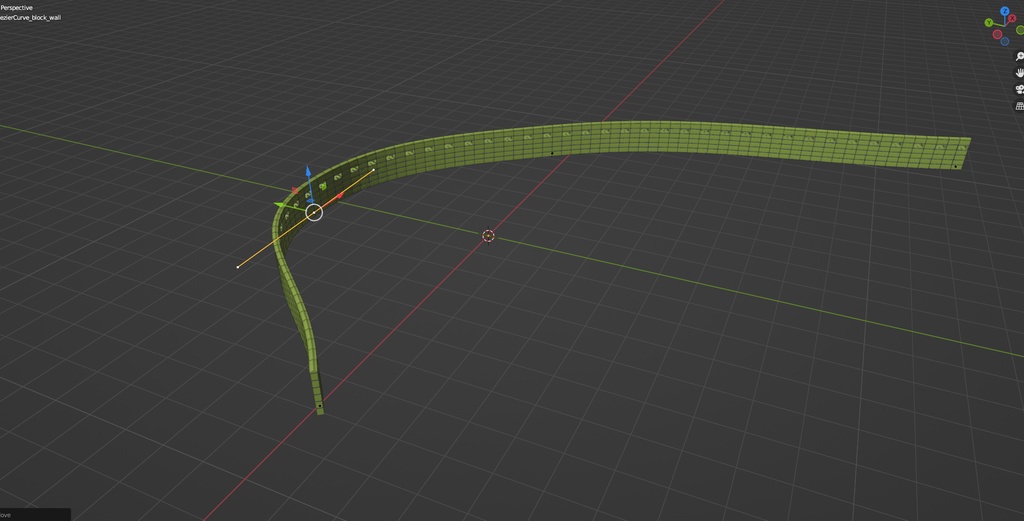1024x521 pixels.
Task: Click the negative Z blue circle on gizmo
Action: coord(1004,41)
